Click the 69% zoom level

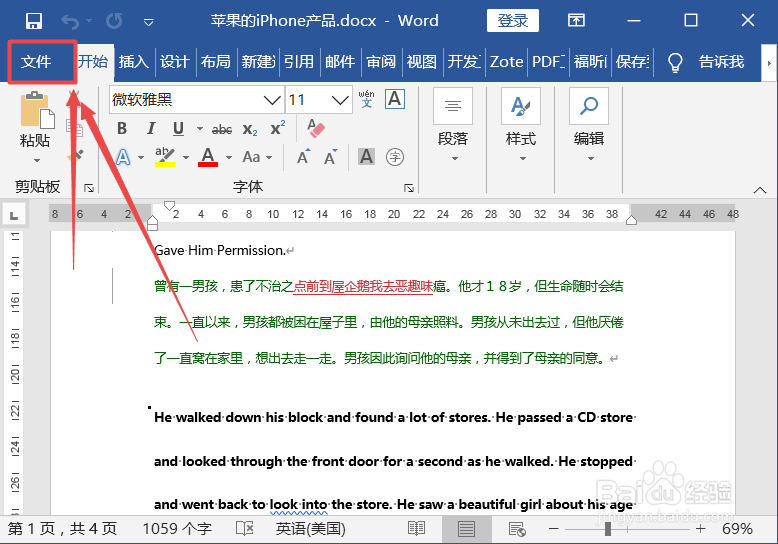pos(737,529)
